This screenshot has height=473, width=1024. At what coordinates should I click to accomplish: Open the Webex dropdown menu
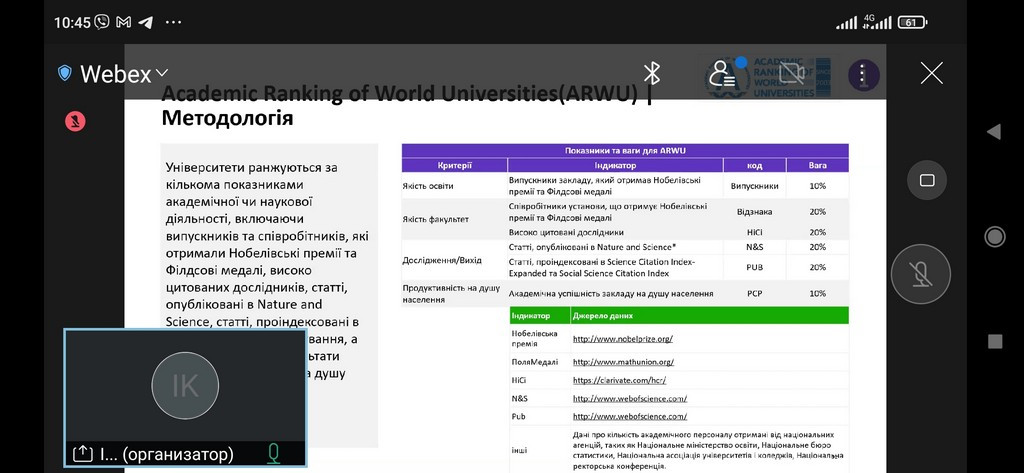[123, 73]
